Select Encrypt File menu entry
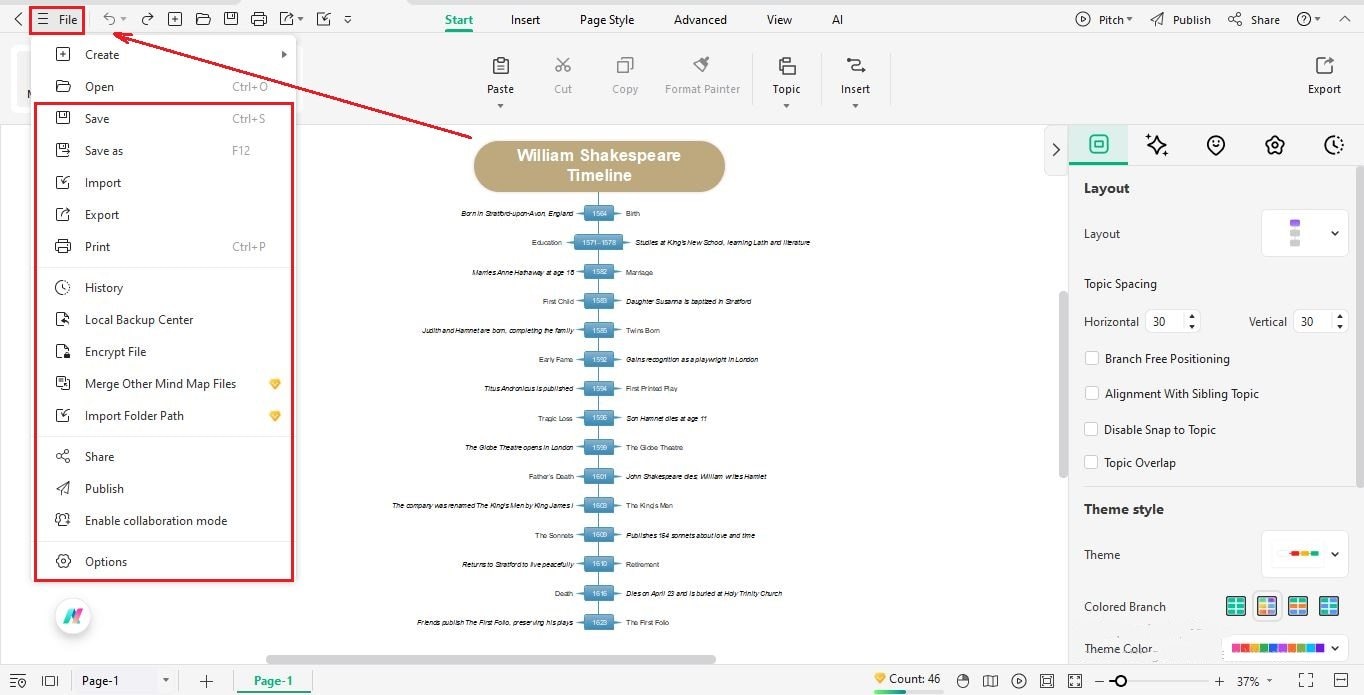 (x=165, y=351)
